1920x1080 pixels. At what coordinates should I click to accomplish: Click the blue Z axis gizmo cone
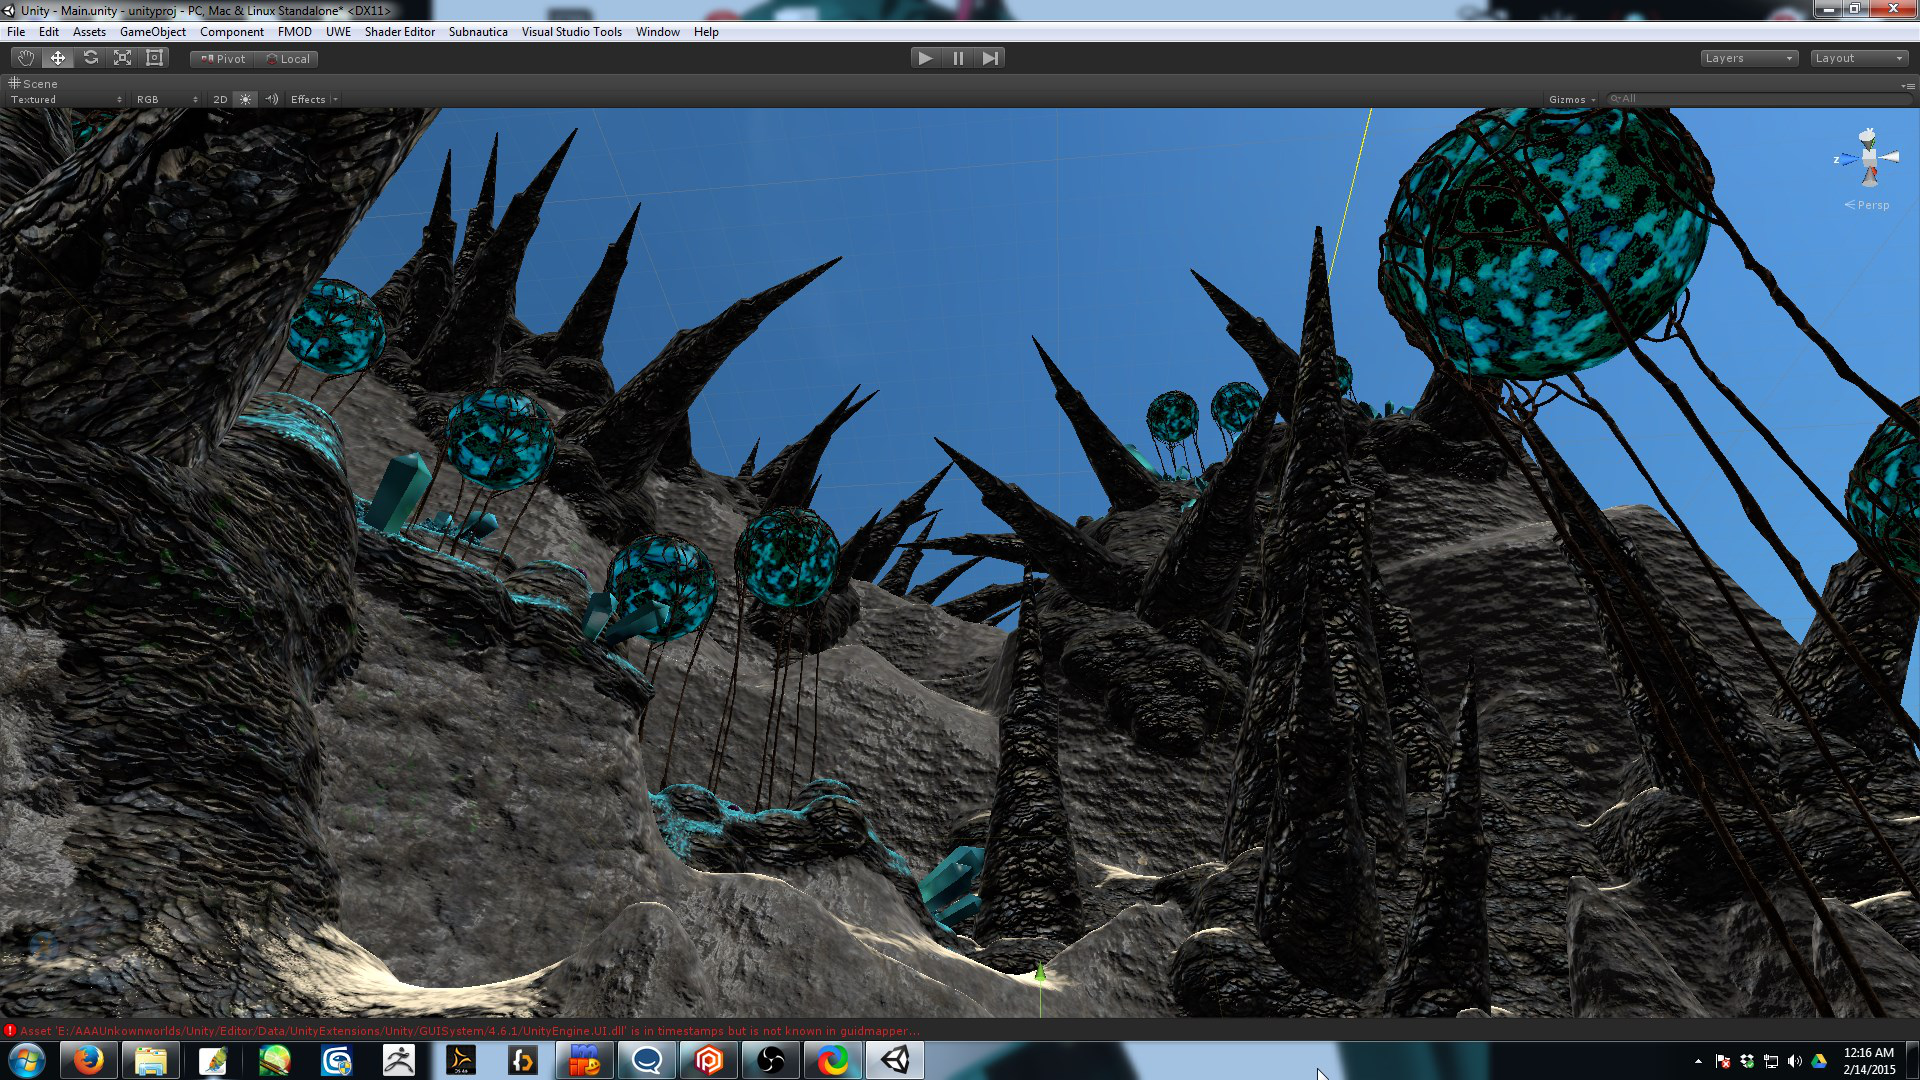pyautogui.click(x=1850, y=158)
